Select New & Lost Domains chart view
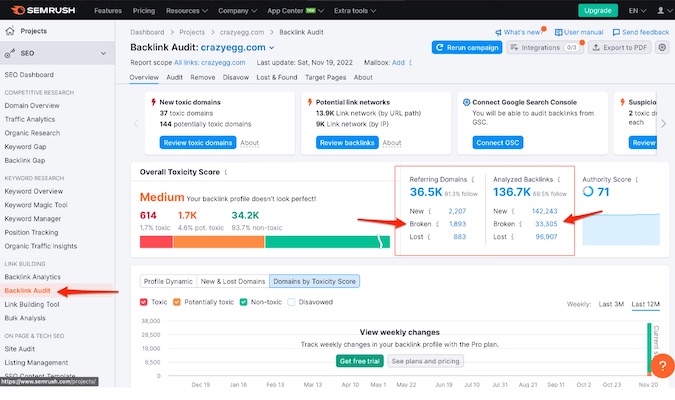 233,282
